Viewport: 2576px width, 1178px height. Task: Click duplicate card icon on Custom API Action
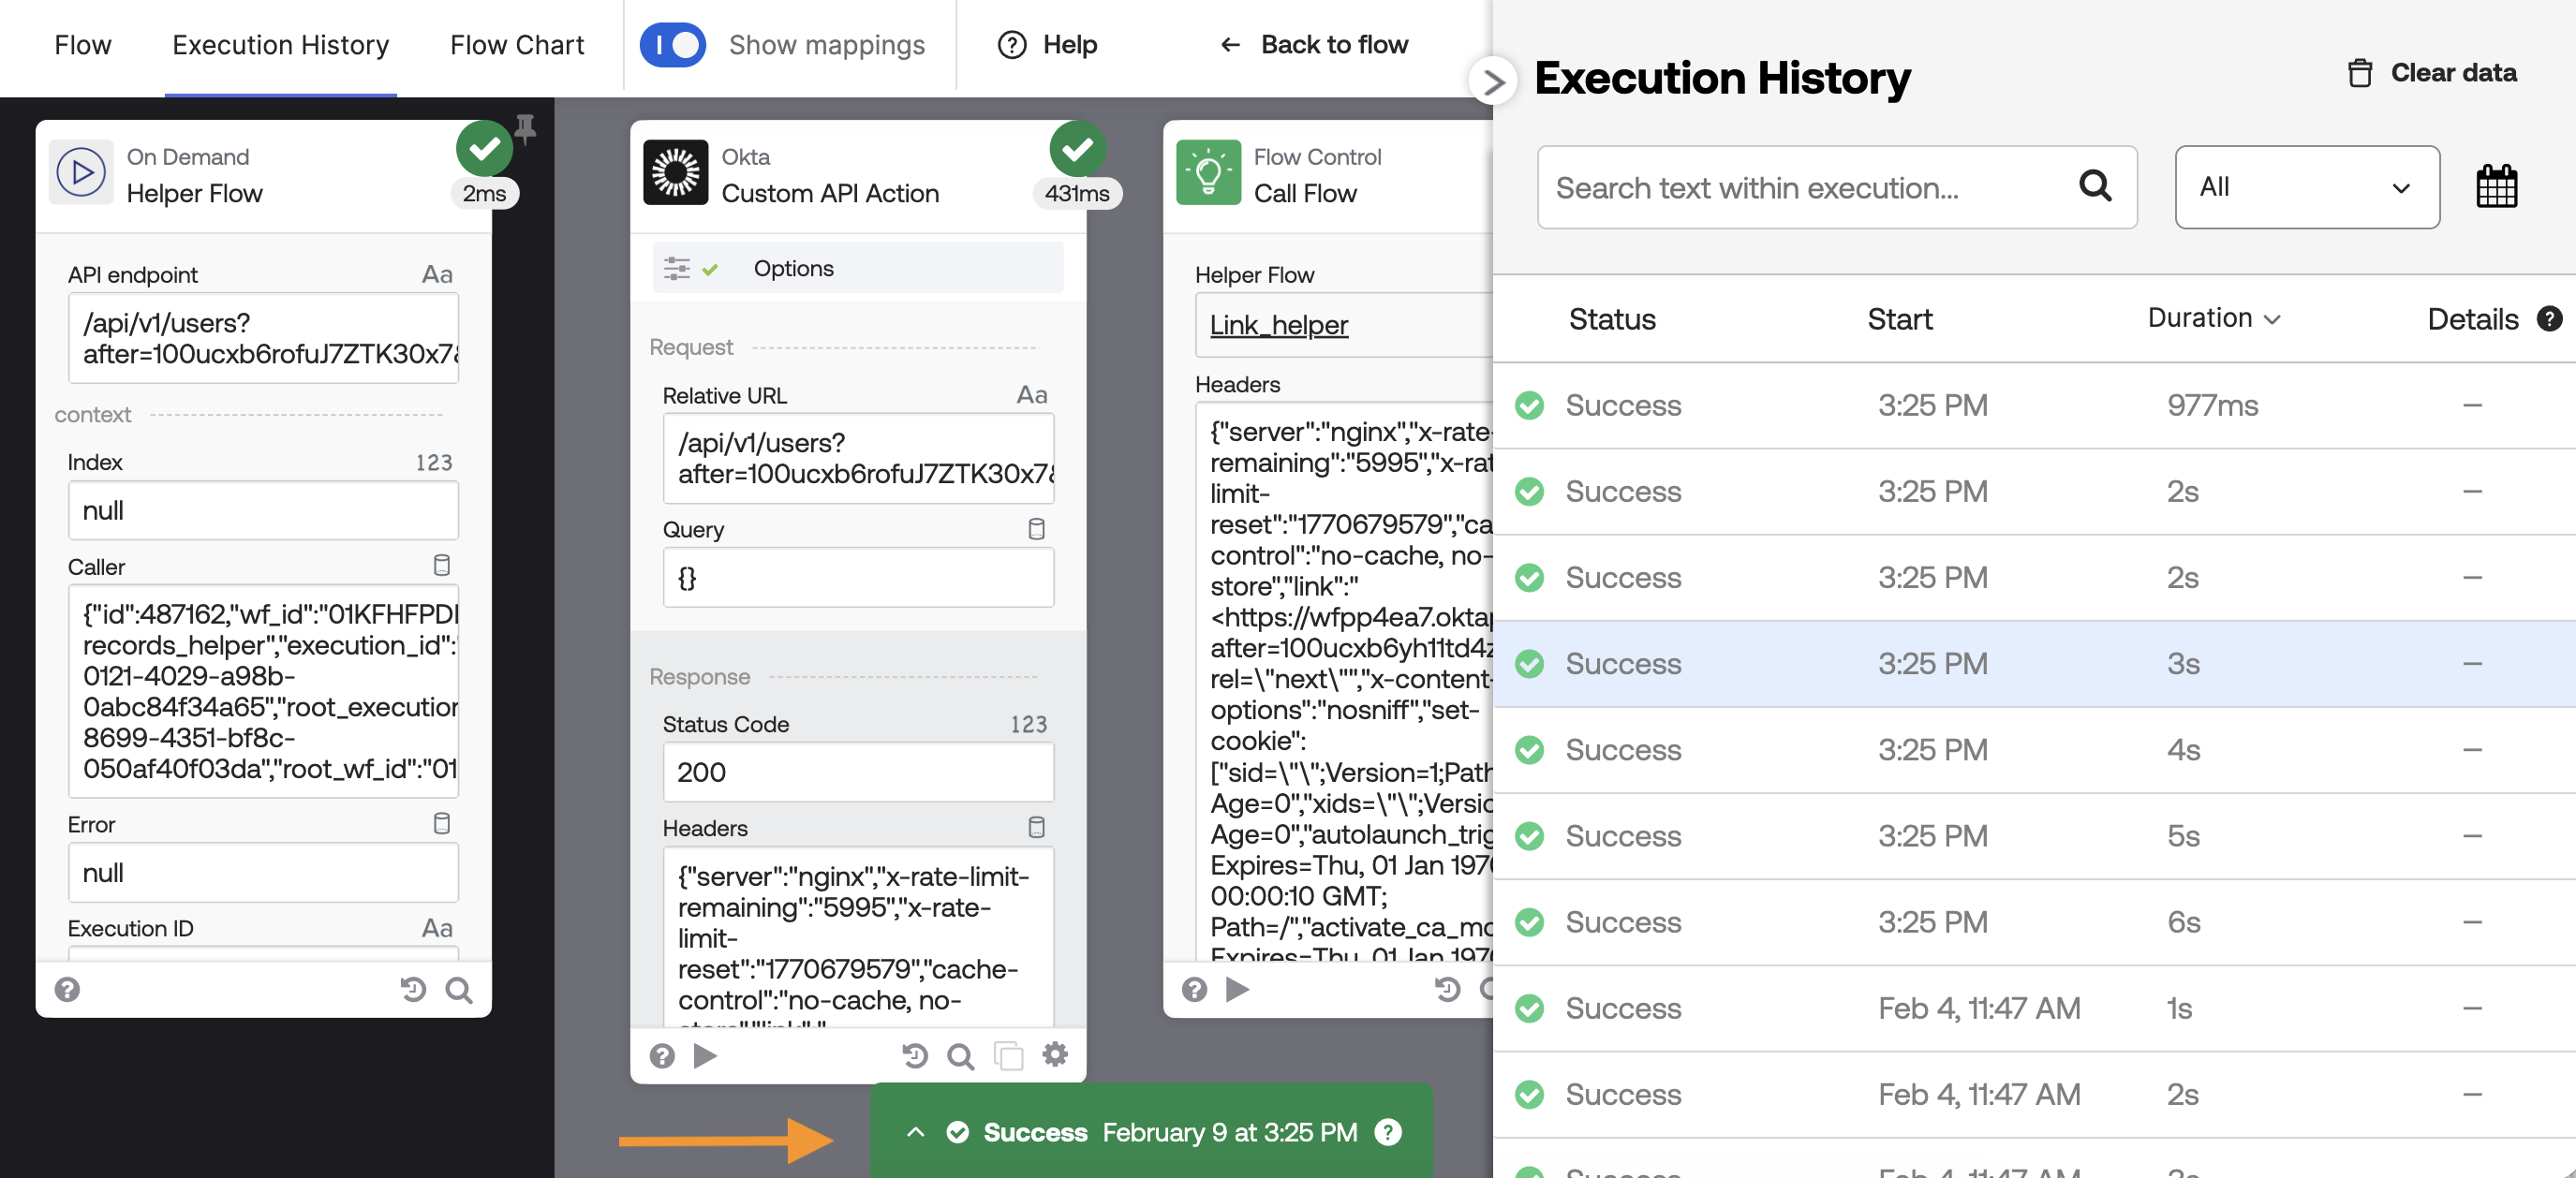[x=1008, y=1055]
